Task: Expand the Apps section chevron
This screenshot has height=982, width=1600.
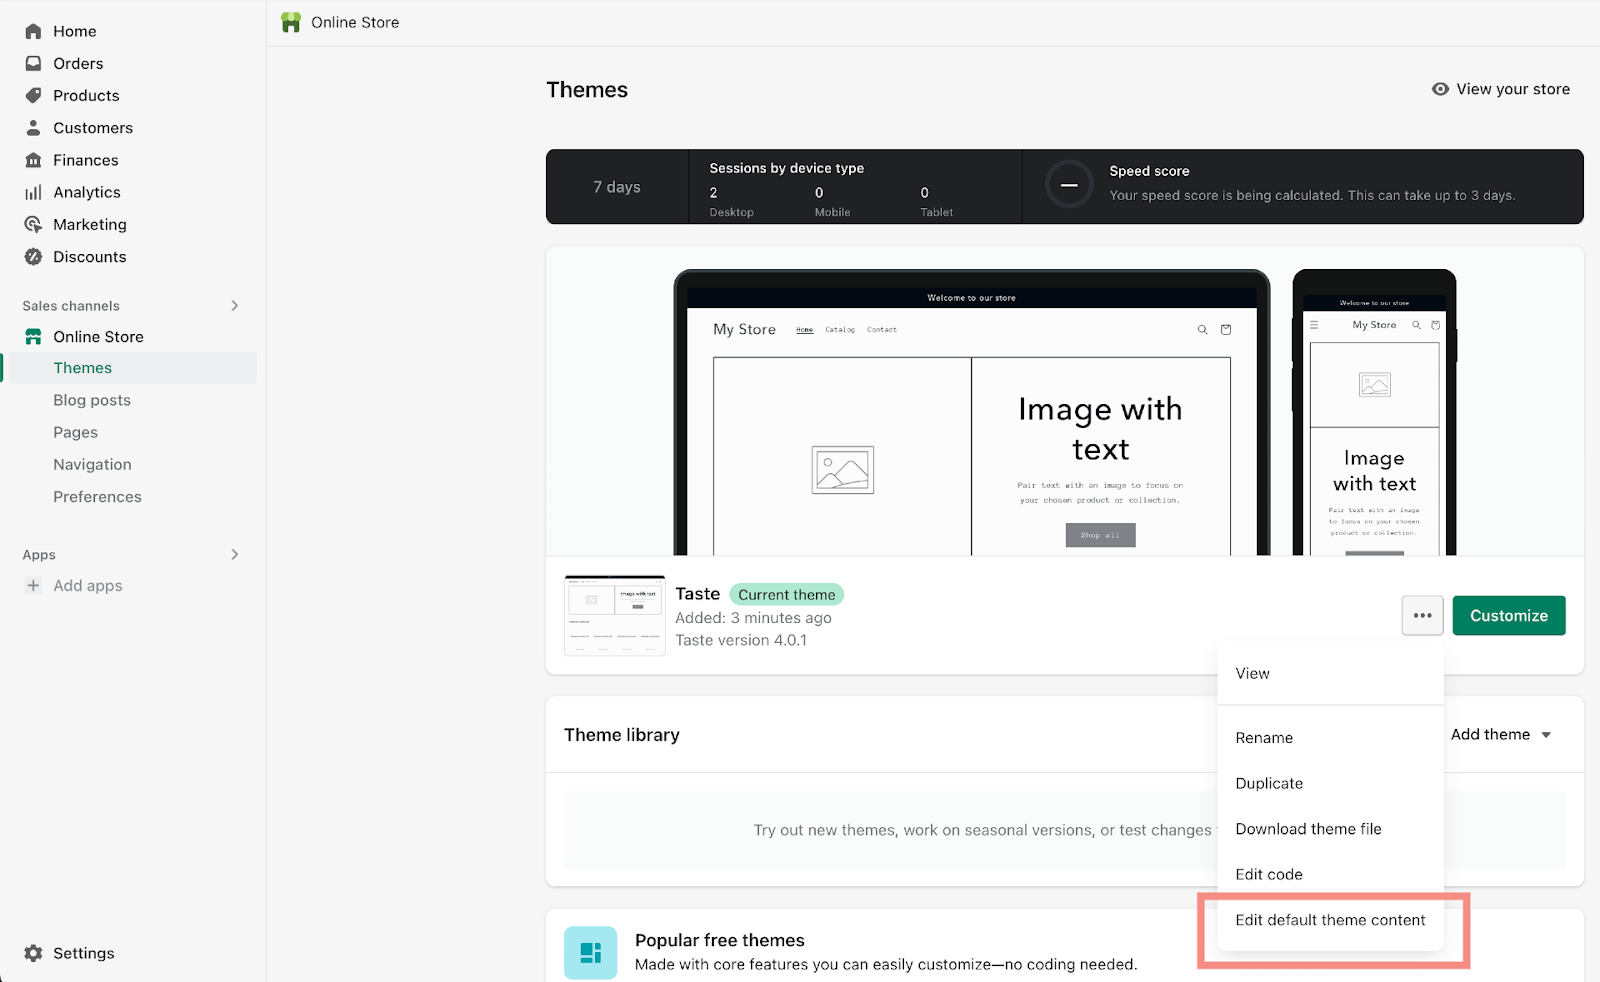Action: 234,554
